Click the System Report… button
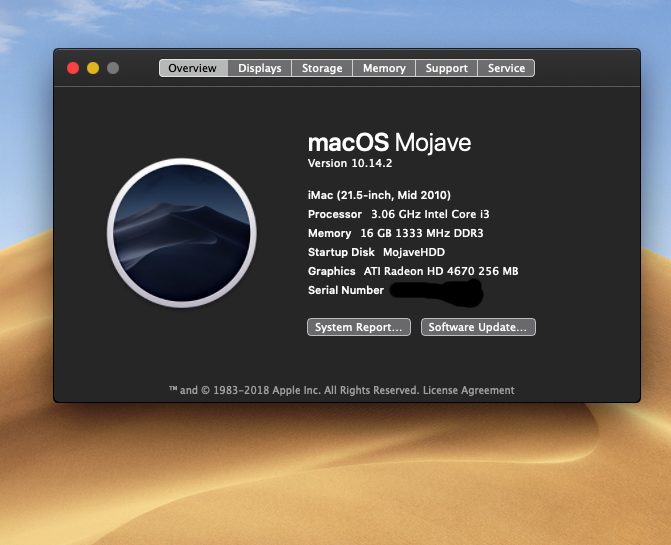 359,327
